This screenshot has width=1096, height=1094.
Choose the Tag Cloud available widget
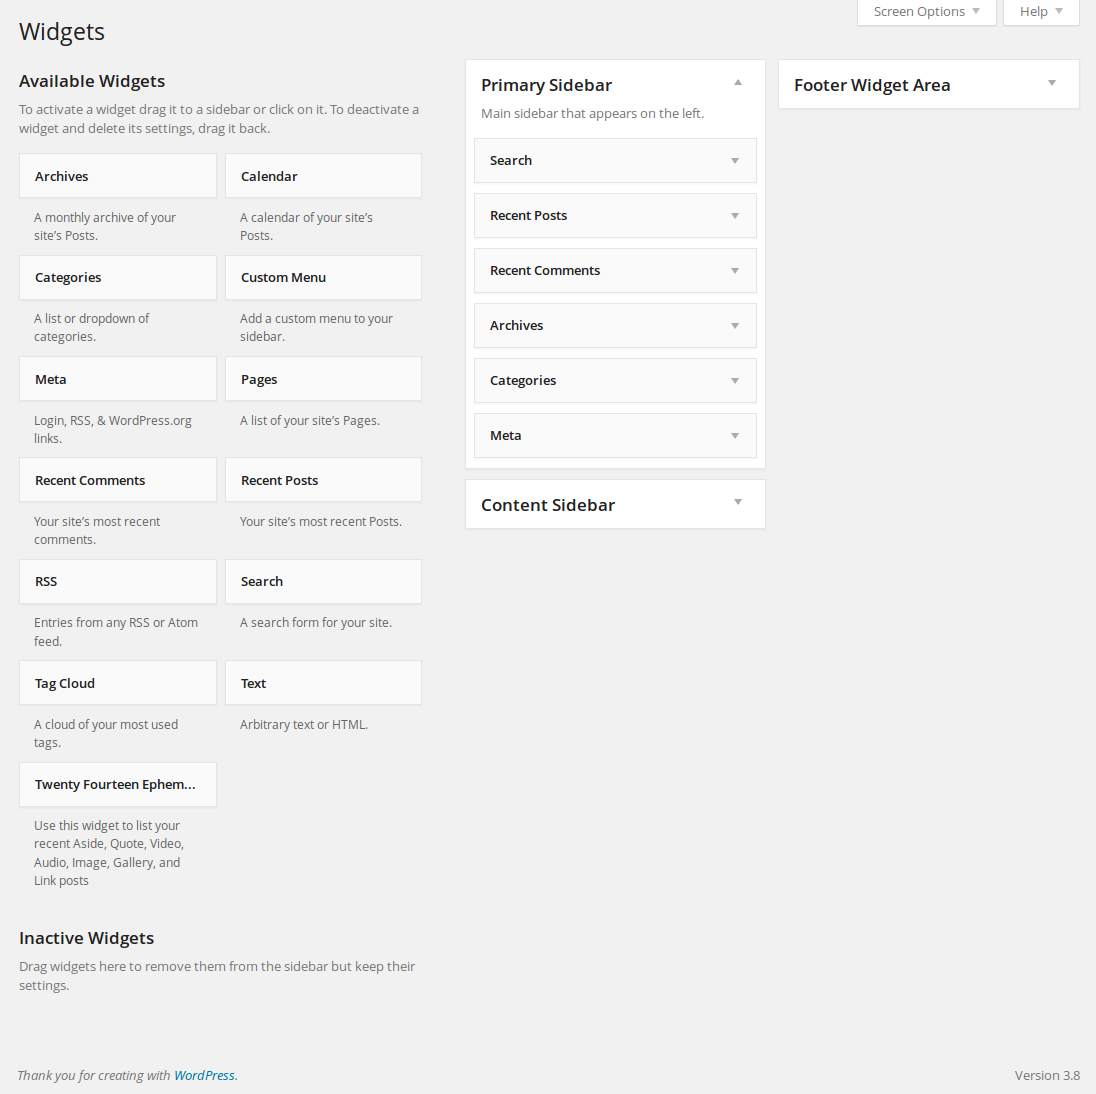coord(118,683)
